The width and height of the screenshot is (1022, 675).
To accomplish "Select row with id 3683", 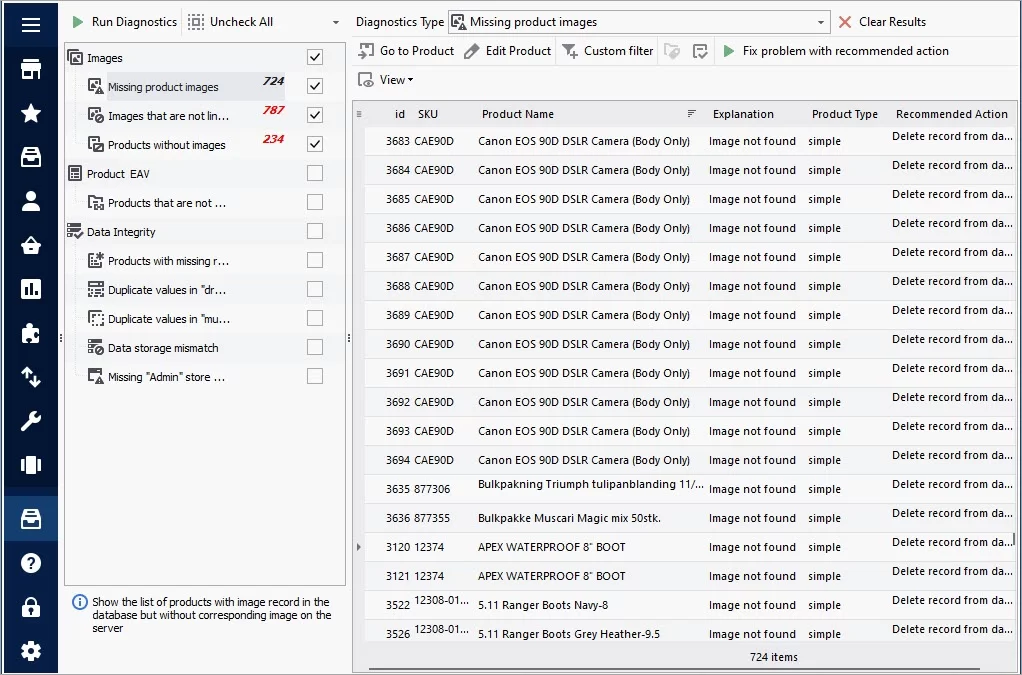I will click(690, 141).
